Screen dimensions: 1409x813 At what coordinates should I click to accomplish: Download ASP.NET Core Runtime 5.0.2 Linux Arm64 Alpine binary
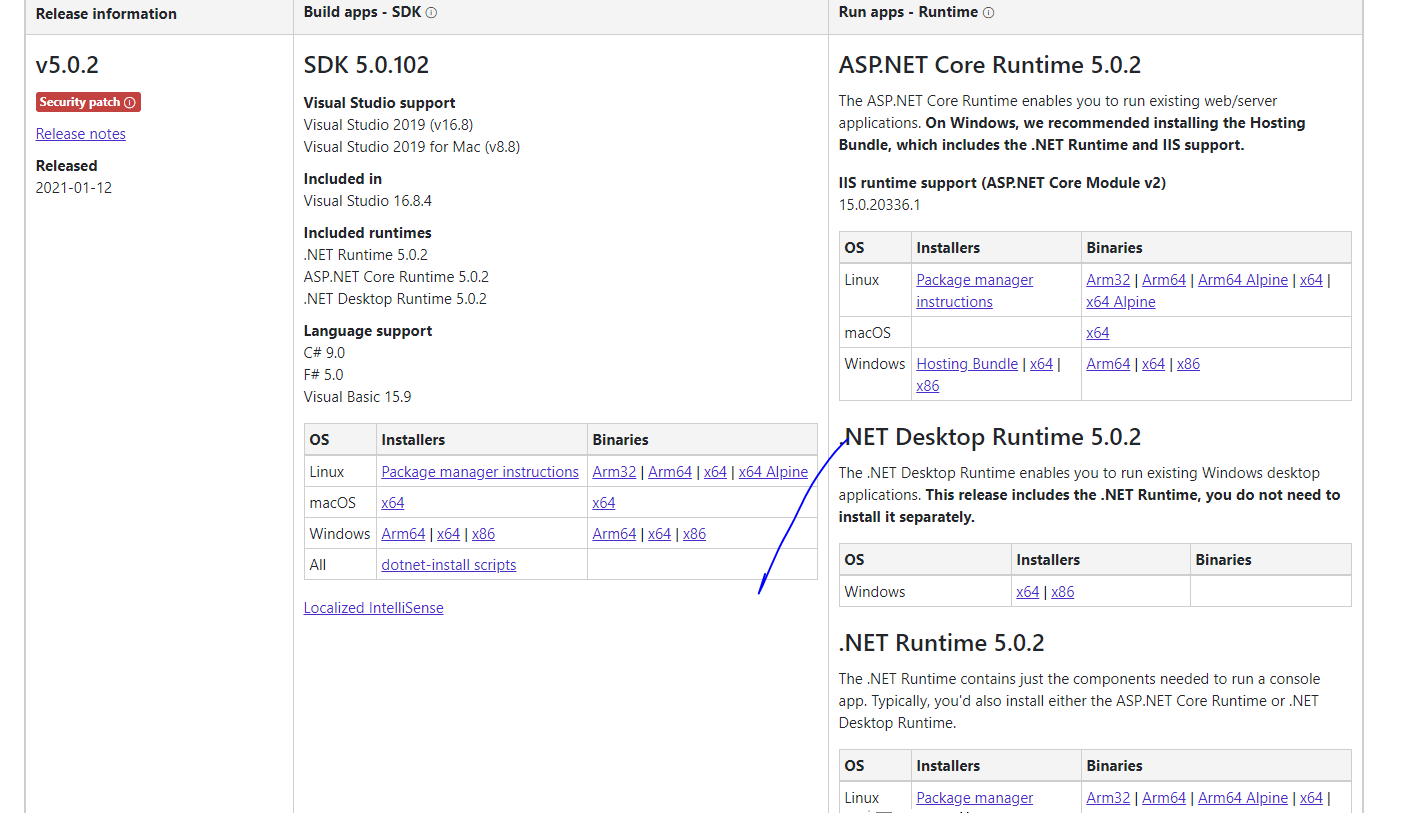1243,280
